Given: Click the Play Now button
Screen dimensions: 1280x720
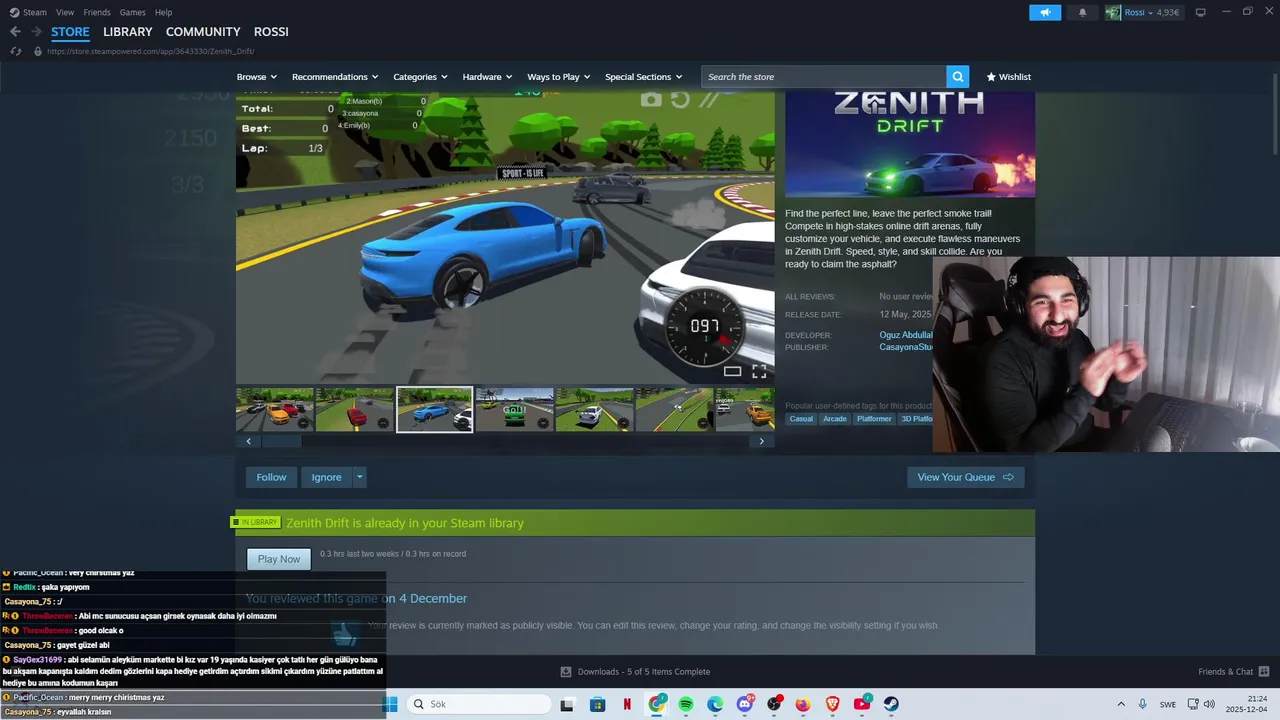Looking at the screenshot, I should pyautogui.click(x=279, y=559).
